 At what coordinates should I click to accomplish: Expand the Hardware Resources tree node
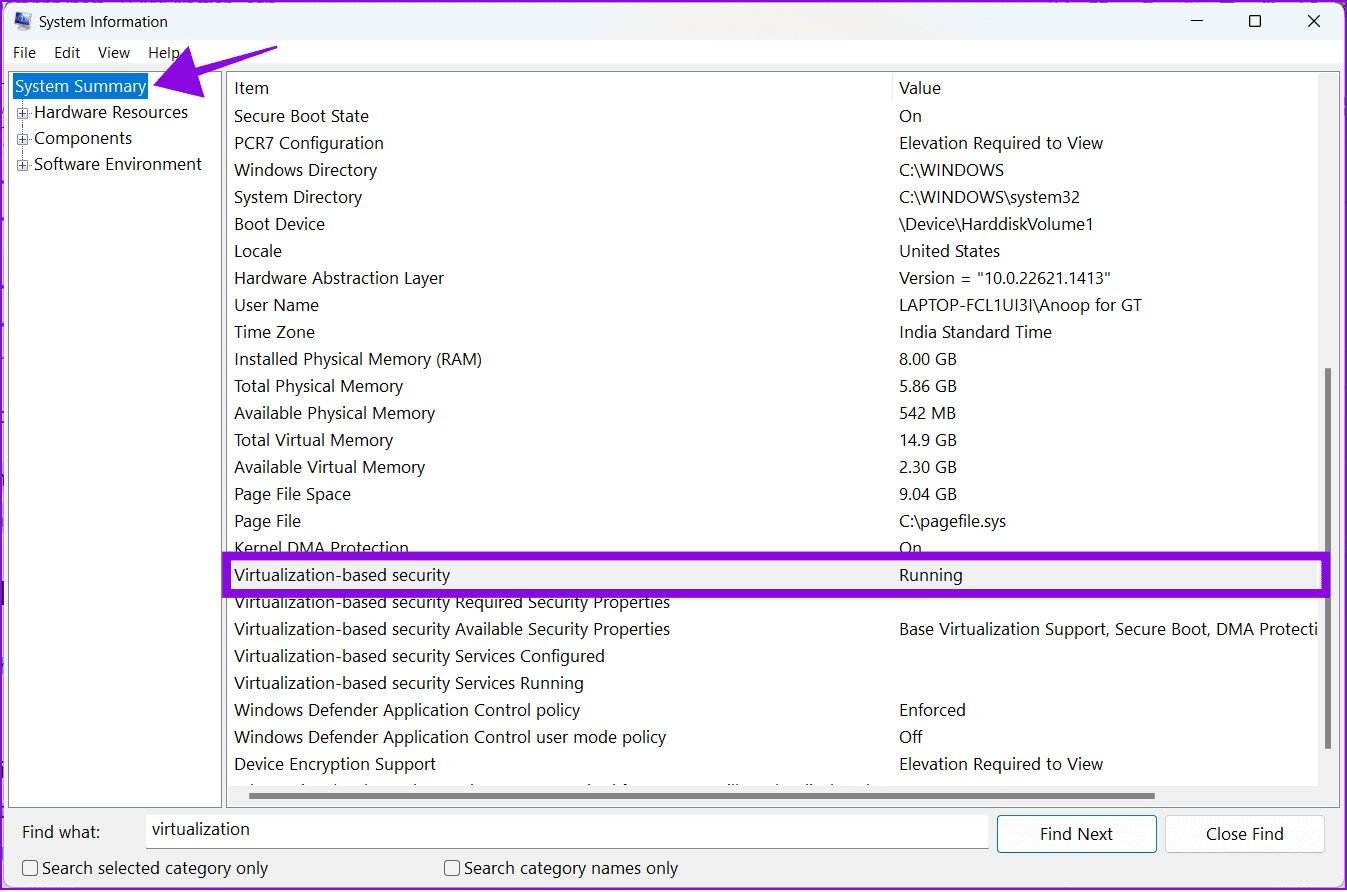tap(23, 113)
